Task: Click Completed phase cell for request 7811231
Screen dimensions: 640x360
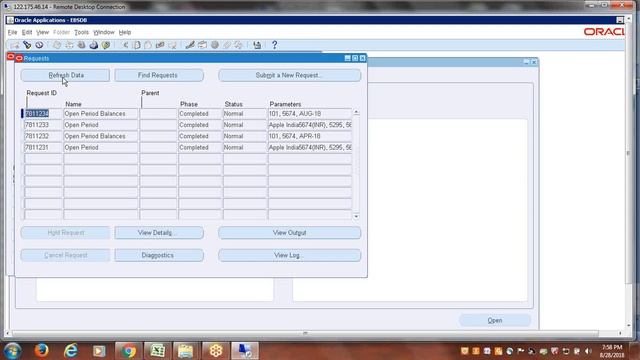Action: coord(200,147)
